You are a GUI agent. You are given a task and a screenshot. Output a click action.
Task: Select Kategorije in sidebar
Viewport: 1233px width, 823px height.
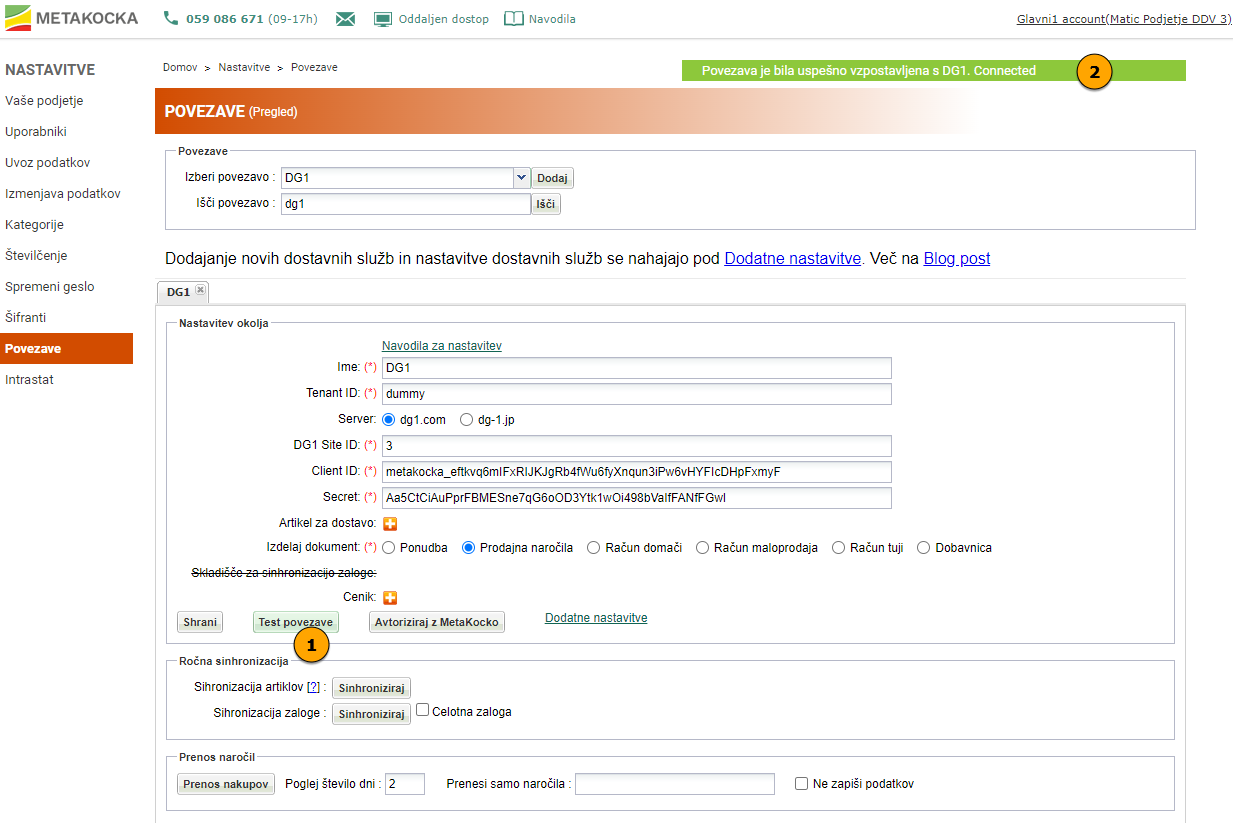[x=35, y=225]
